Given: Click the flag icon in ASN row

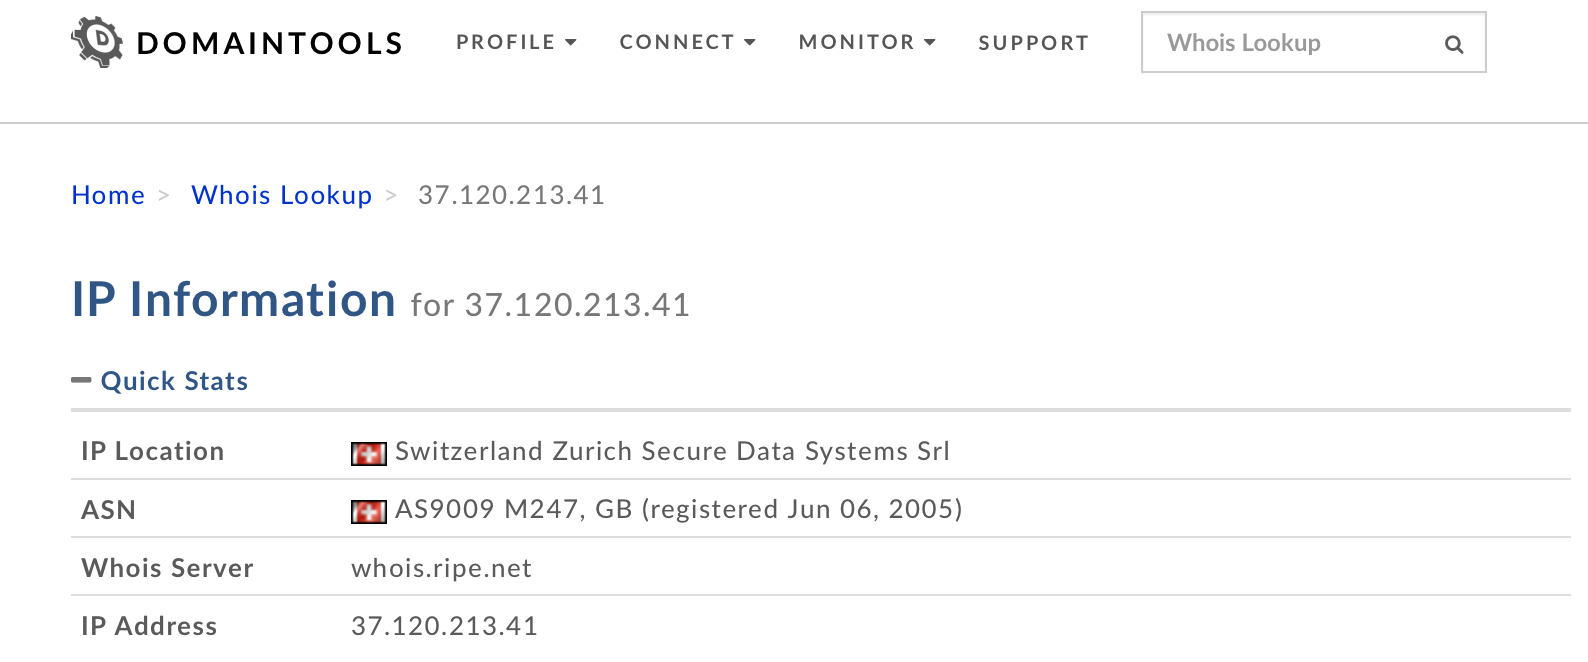Looking at the screenshot, I should click(x=368, y=512).
